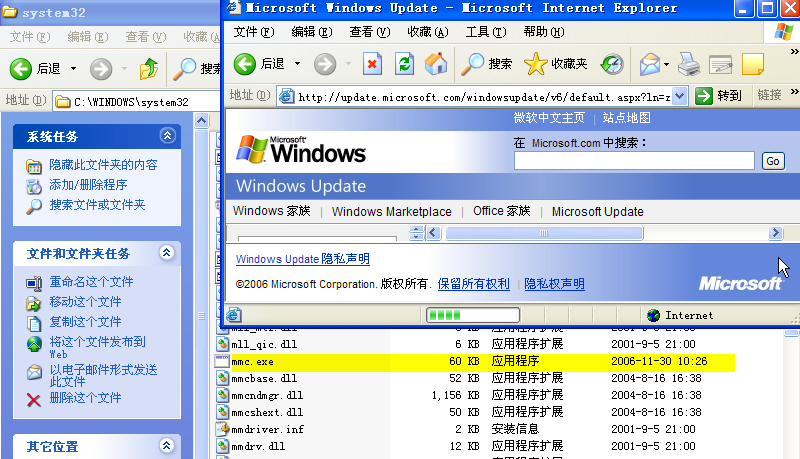Select the mmcndmgr.dll file row

coord(474,395)
